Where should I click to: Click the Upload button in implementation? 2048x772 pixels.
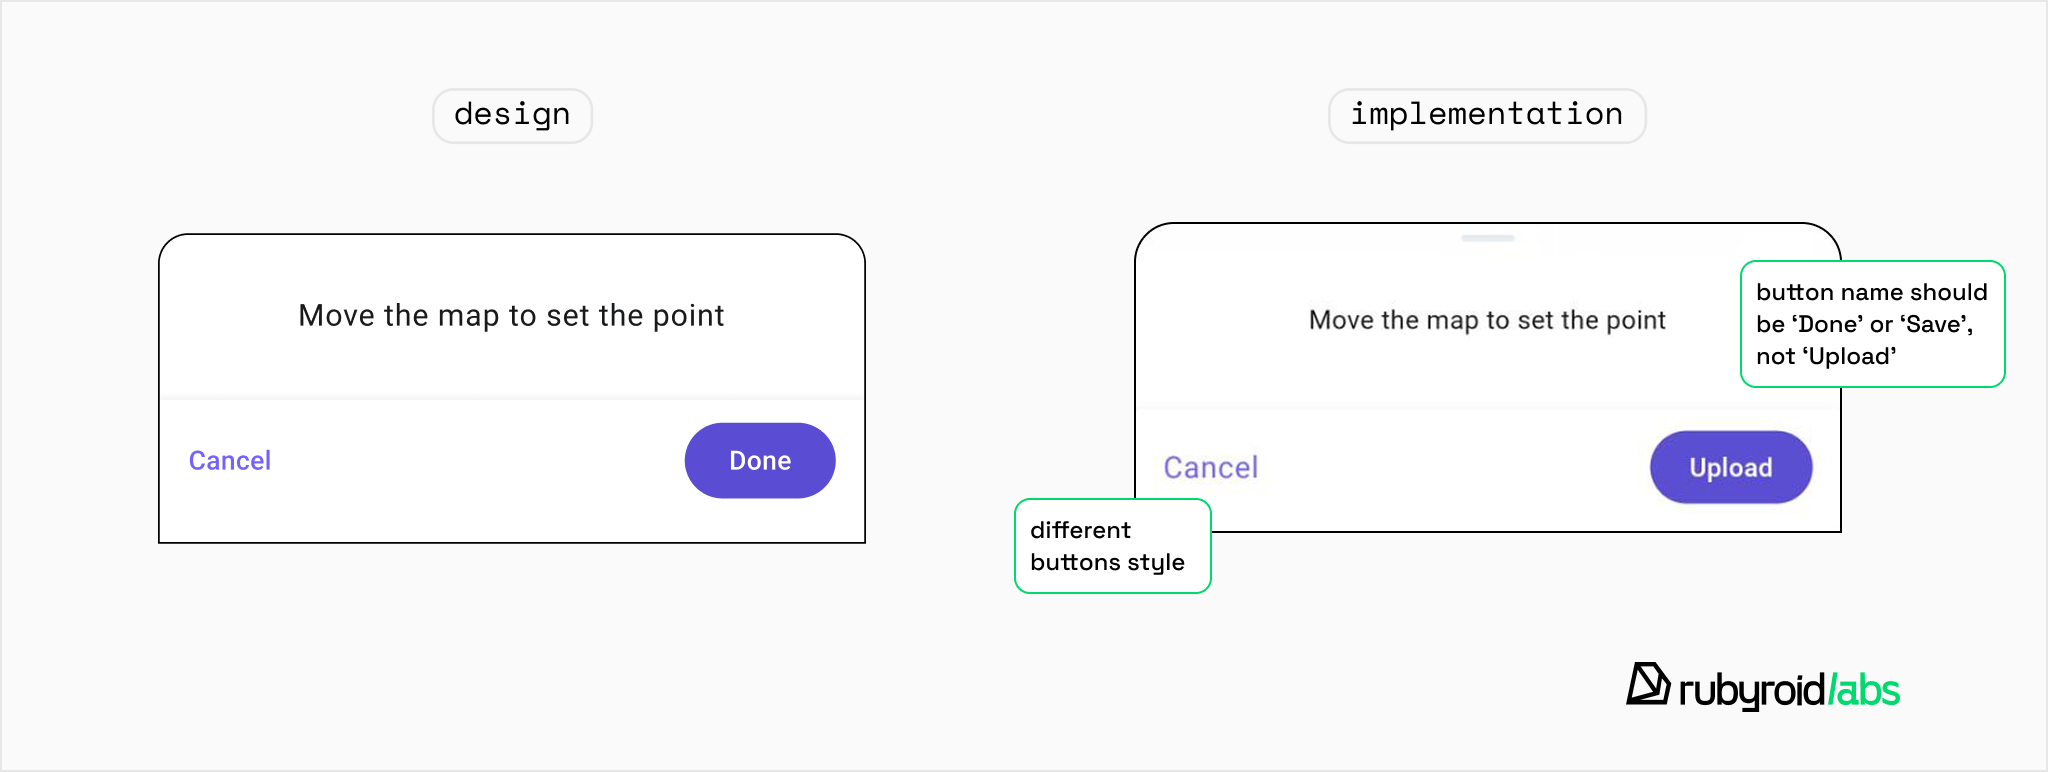(1730, 467)
